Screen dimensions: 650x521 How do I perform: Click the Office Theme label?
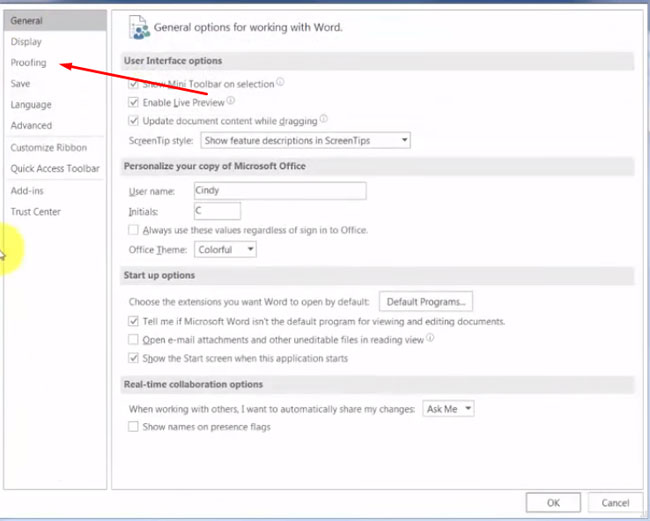pyautogui.click(x=158, y=250)
